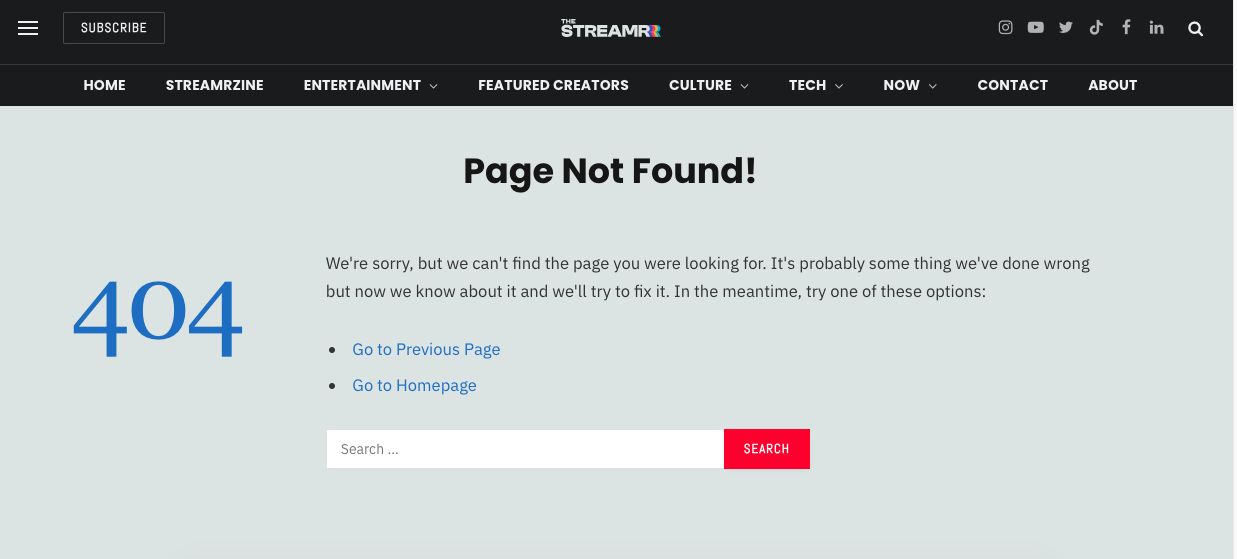Click the magnifying glass search icon
The image size is (1237, 559).
click(x=1195, y=29)
